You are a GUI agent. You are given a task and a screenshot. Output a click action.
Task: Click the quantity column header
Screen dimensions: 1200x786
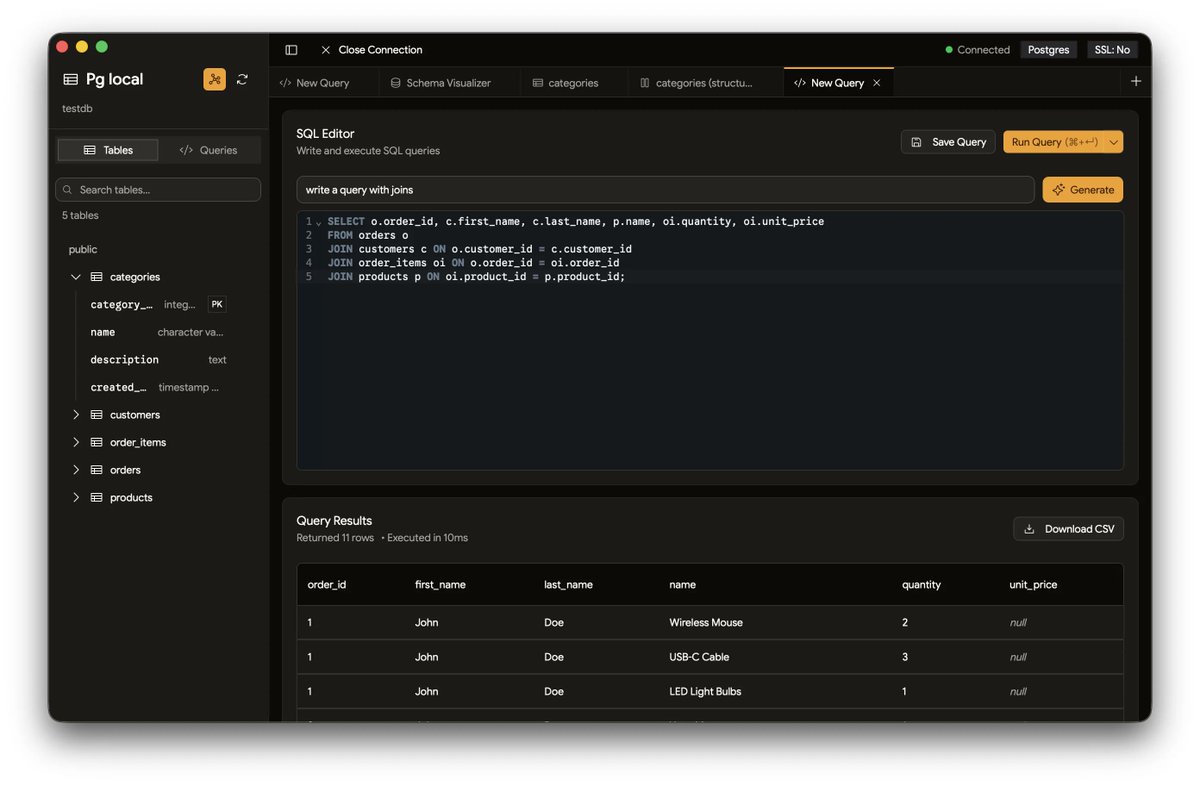pyautogui.click(x=921, y=585)
